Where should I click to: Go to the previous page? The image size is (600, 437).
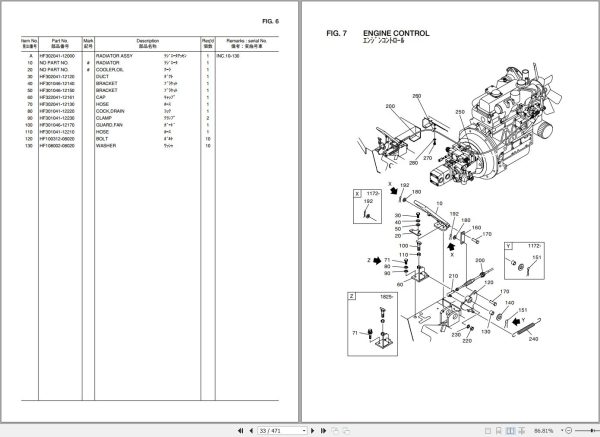[251, 431]
